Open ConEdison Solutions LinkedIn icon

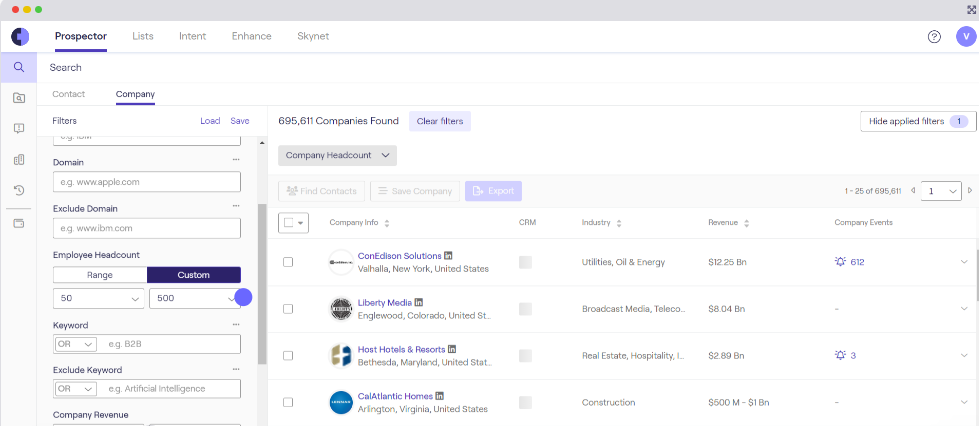(x=448, y=256)
